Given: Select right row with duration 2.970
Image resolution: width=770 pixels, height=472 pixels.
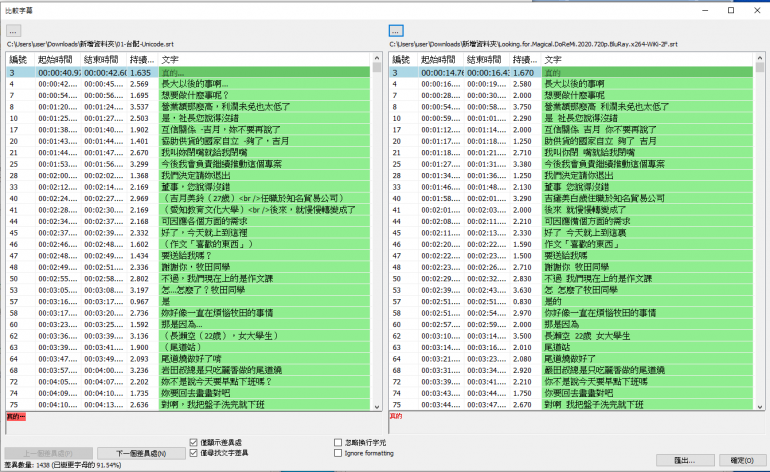Looking at the screenshot, I should pos(571,313).
